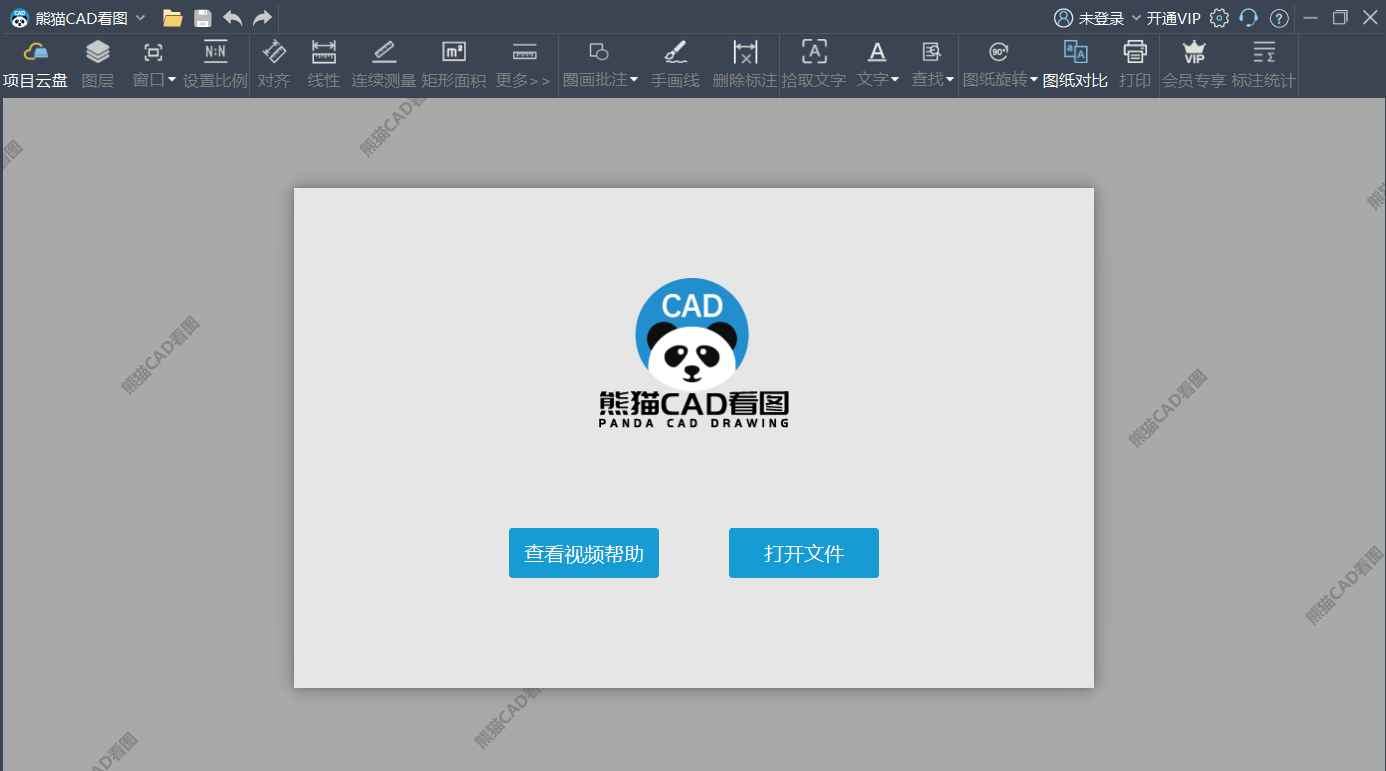The image size is (1386, 771).
Task: Minimize the application window
Action: [1311, 18]
